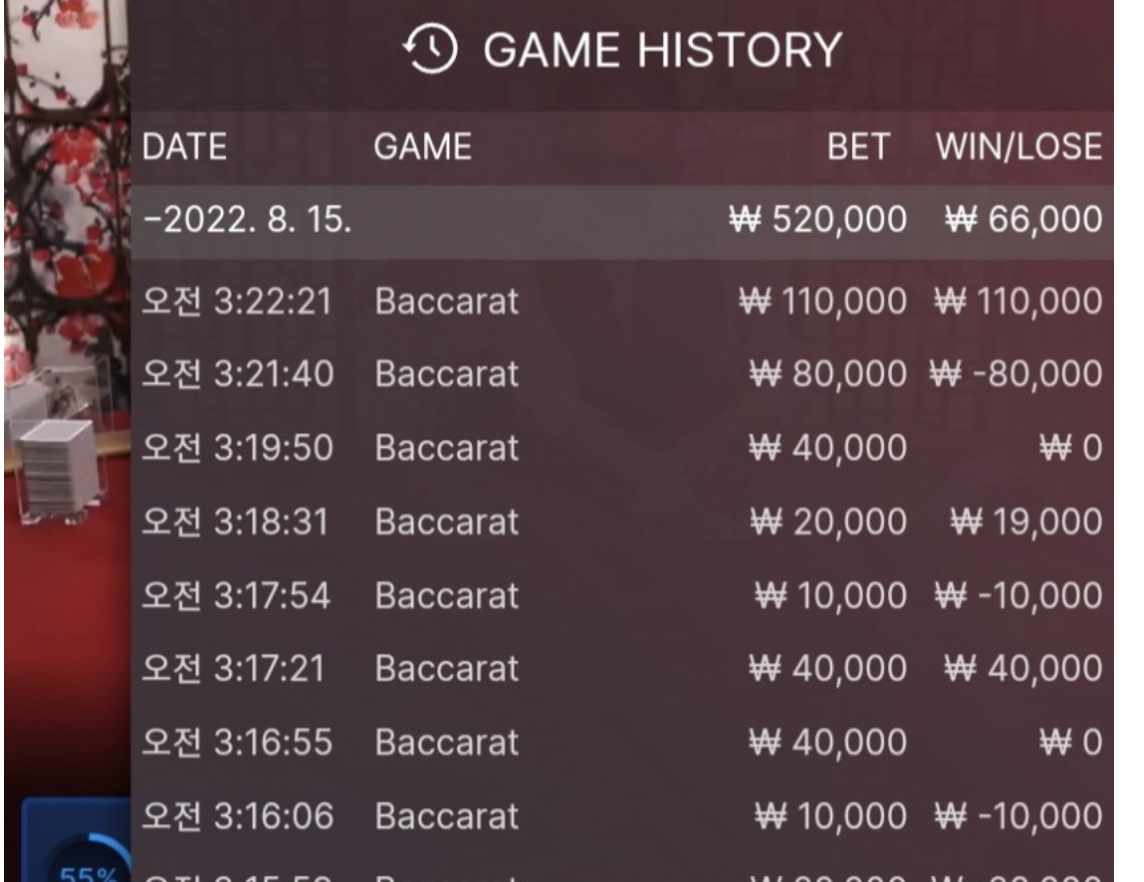Click the GAME column header
Viewport: 1144px width, 882px height.
click(422, 148)
